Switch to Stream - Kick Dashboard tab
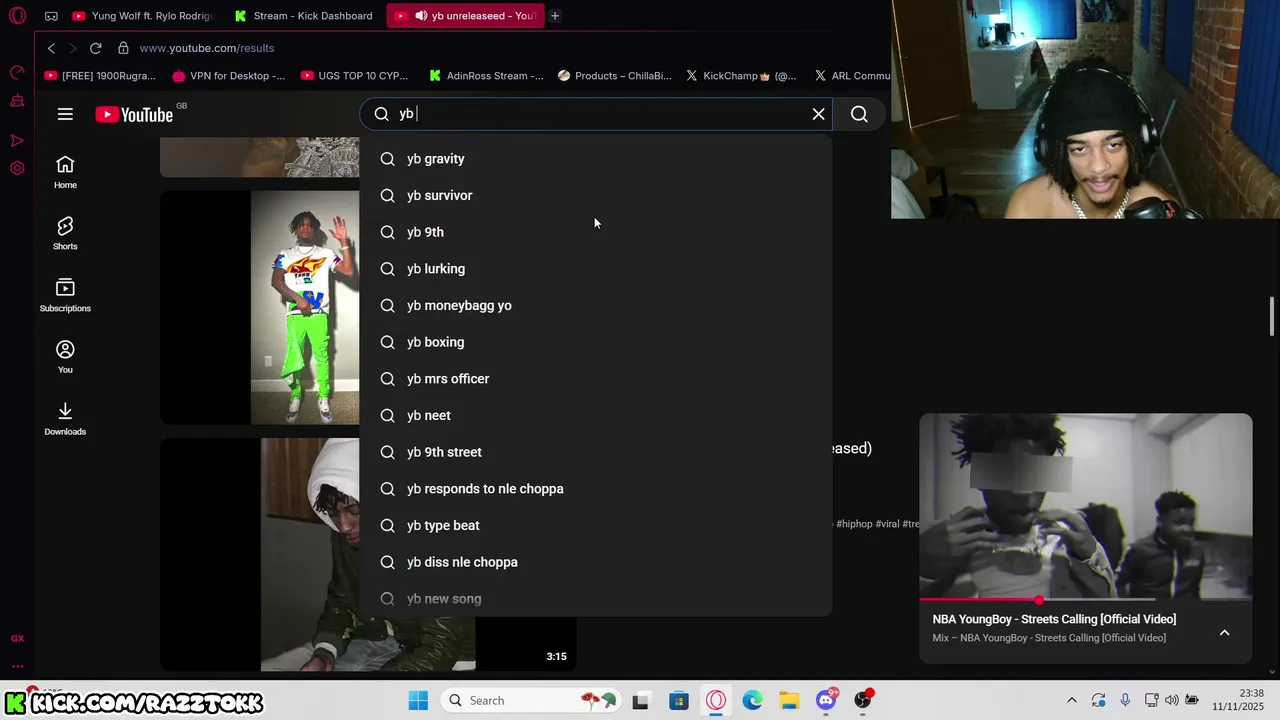This screenshot has width=1280, height=720. pos(304,16)
